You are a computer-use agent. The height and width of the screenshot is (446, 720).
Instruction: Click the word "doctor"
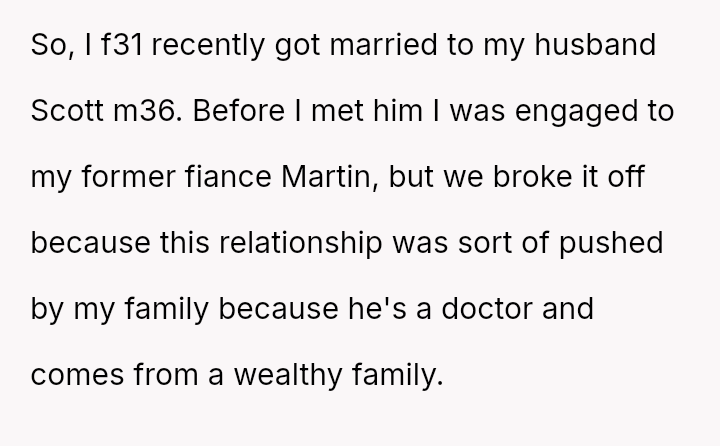click(512, 307)
